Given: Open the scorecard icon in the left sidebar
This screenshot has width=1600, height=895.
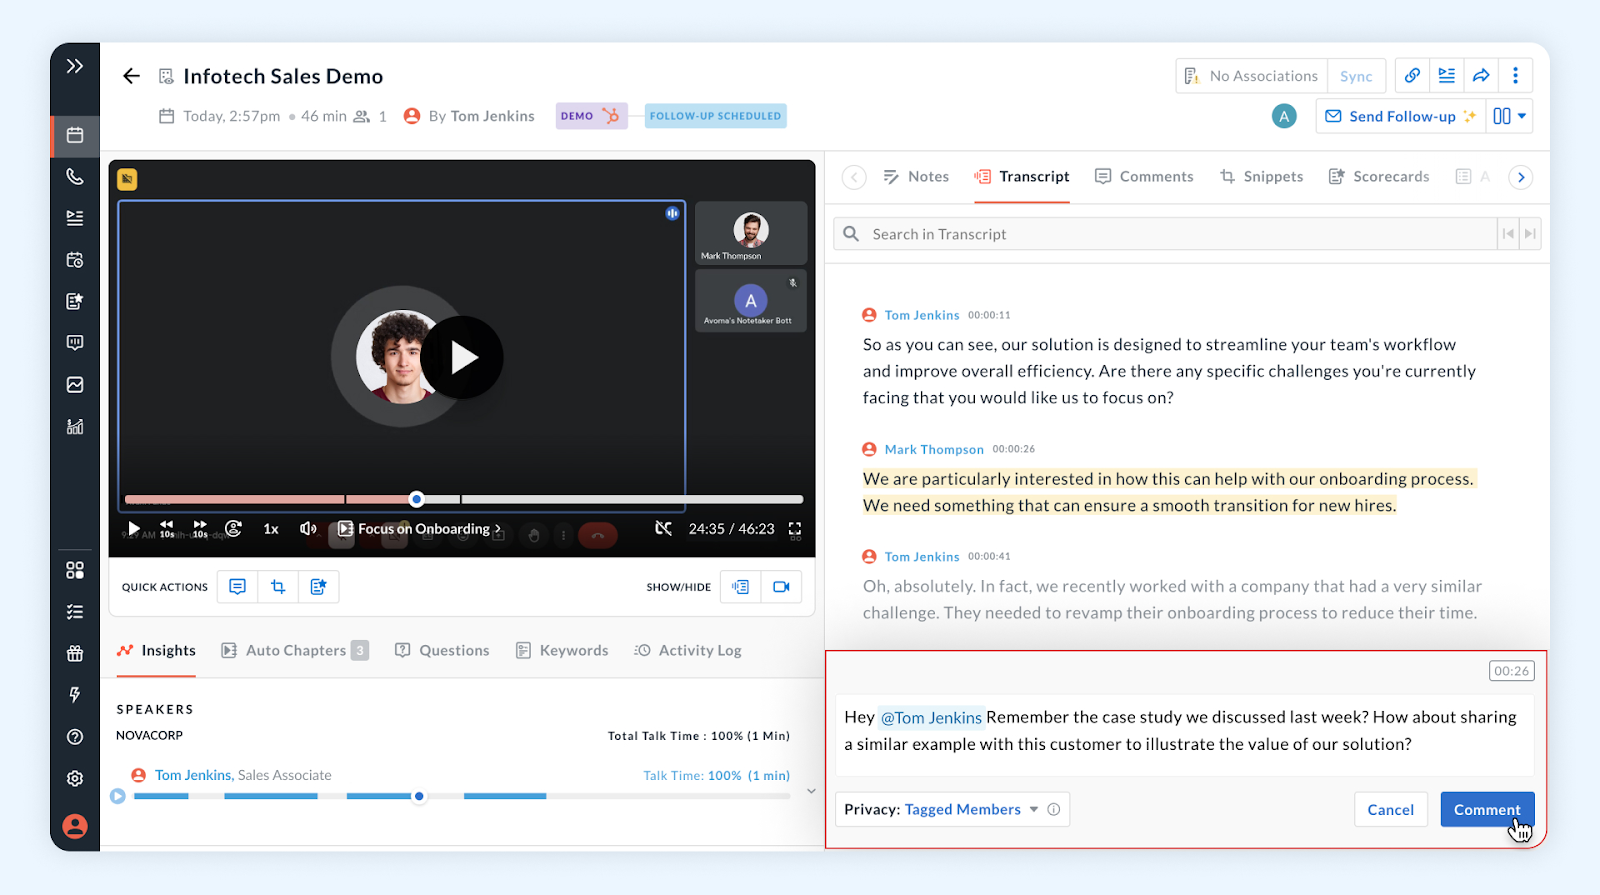Looking at the screenshot, I should (75, 301).
